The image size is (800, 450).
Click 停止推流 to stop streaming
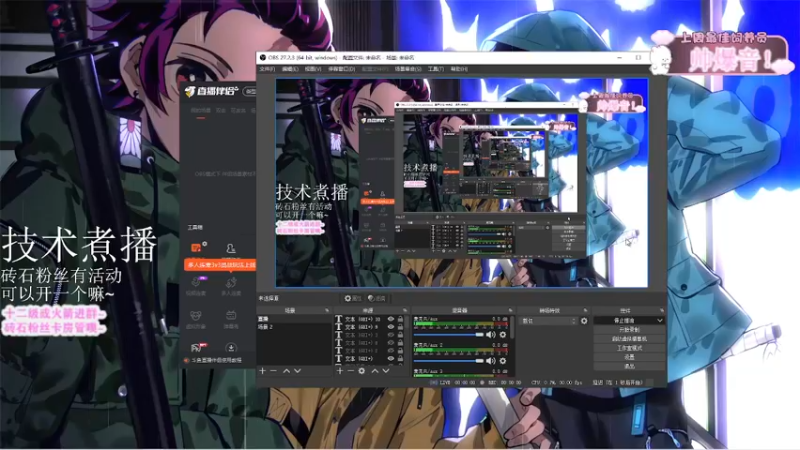click(x=624, y=320)
